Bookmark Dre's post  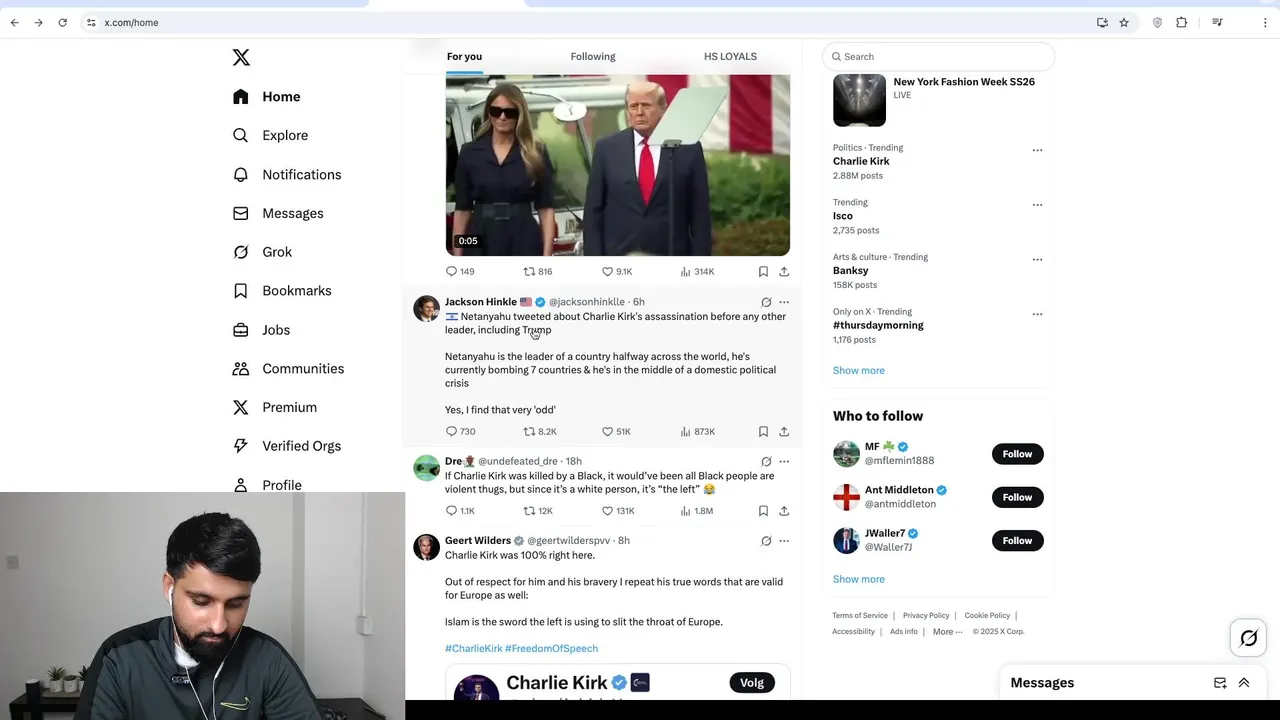coord(763,511)
